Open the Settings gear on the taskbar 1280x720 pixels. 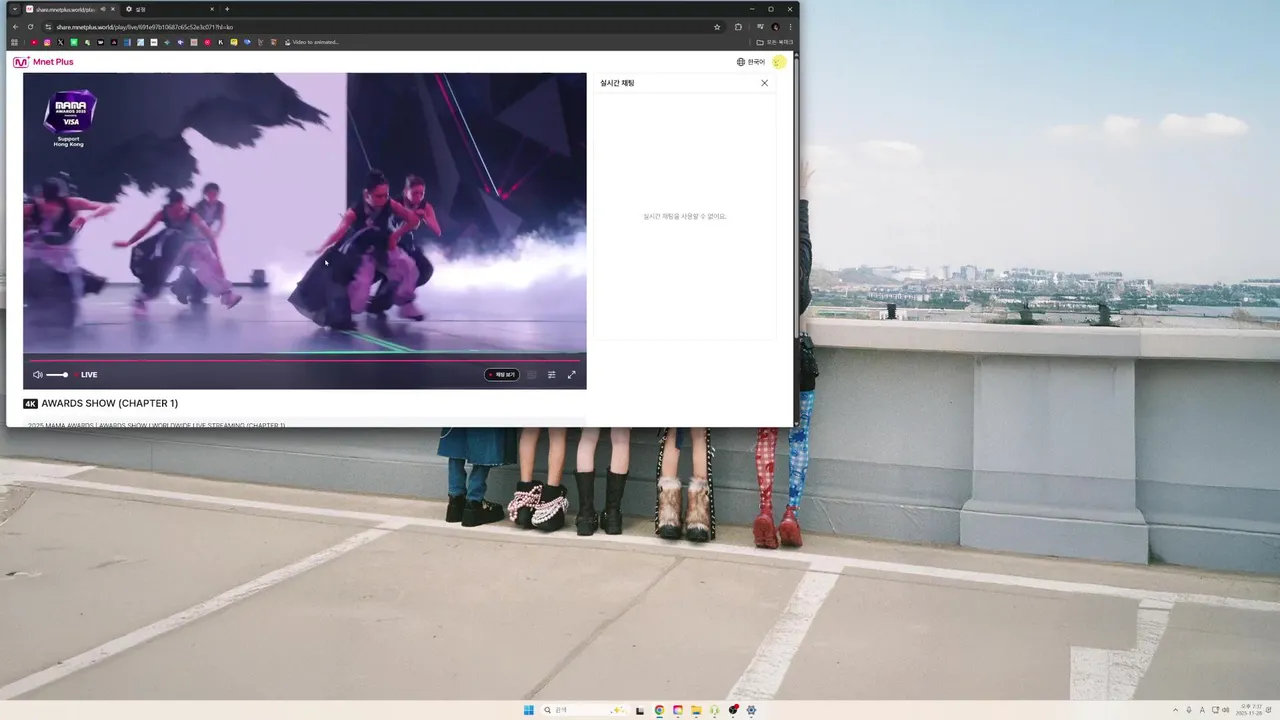pos(751,710)
